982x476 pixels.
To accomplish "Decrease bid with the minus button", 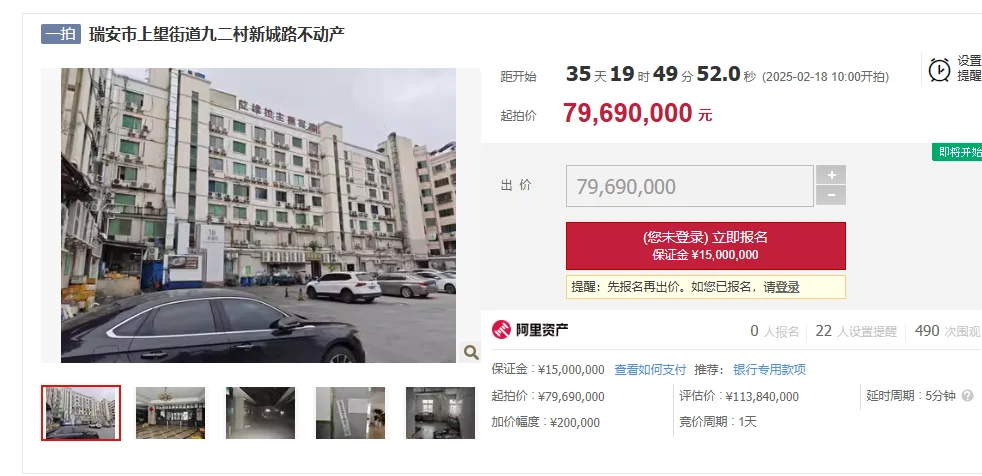I will (831, 195).
